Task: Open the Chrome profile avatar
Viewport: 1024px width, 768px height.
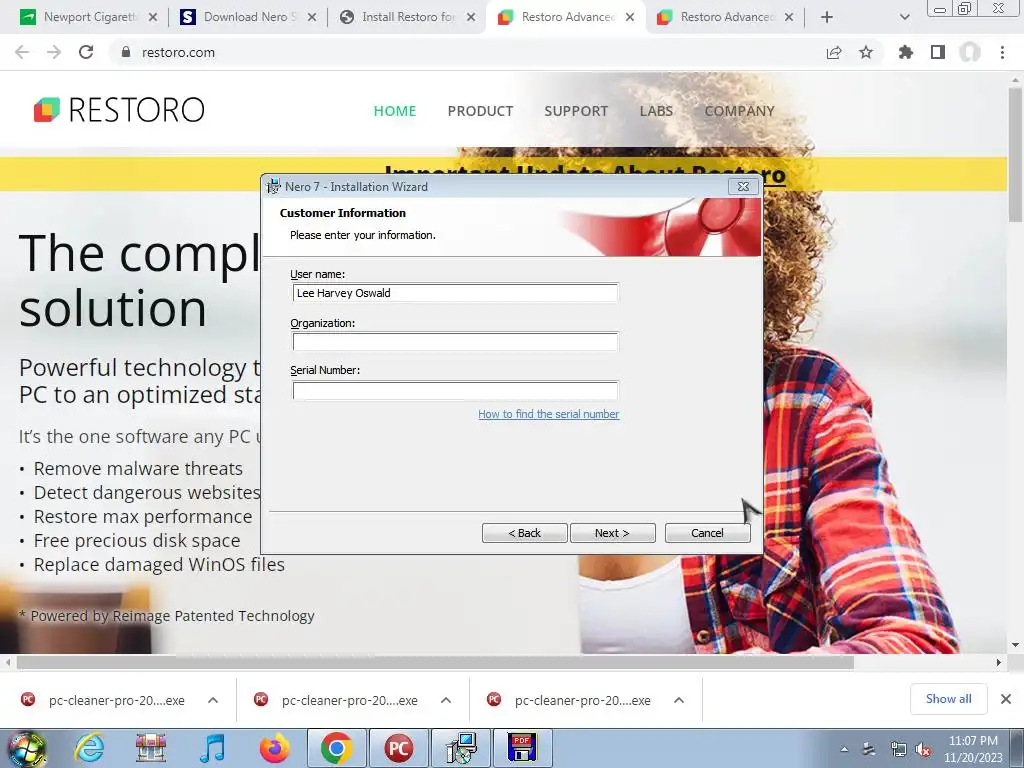Action: pyautogui.click(x=970, y=52)
